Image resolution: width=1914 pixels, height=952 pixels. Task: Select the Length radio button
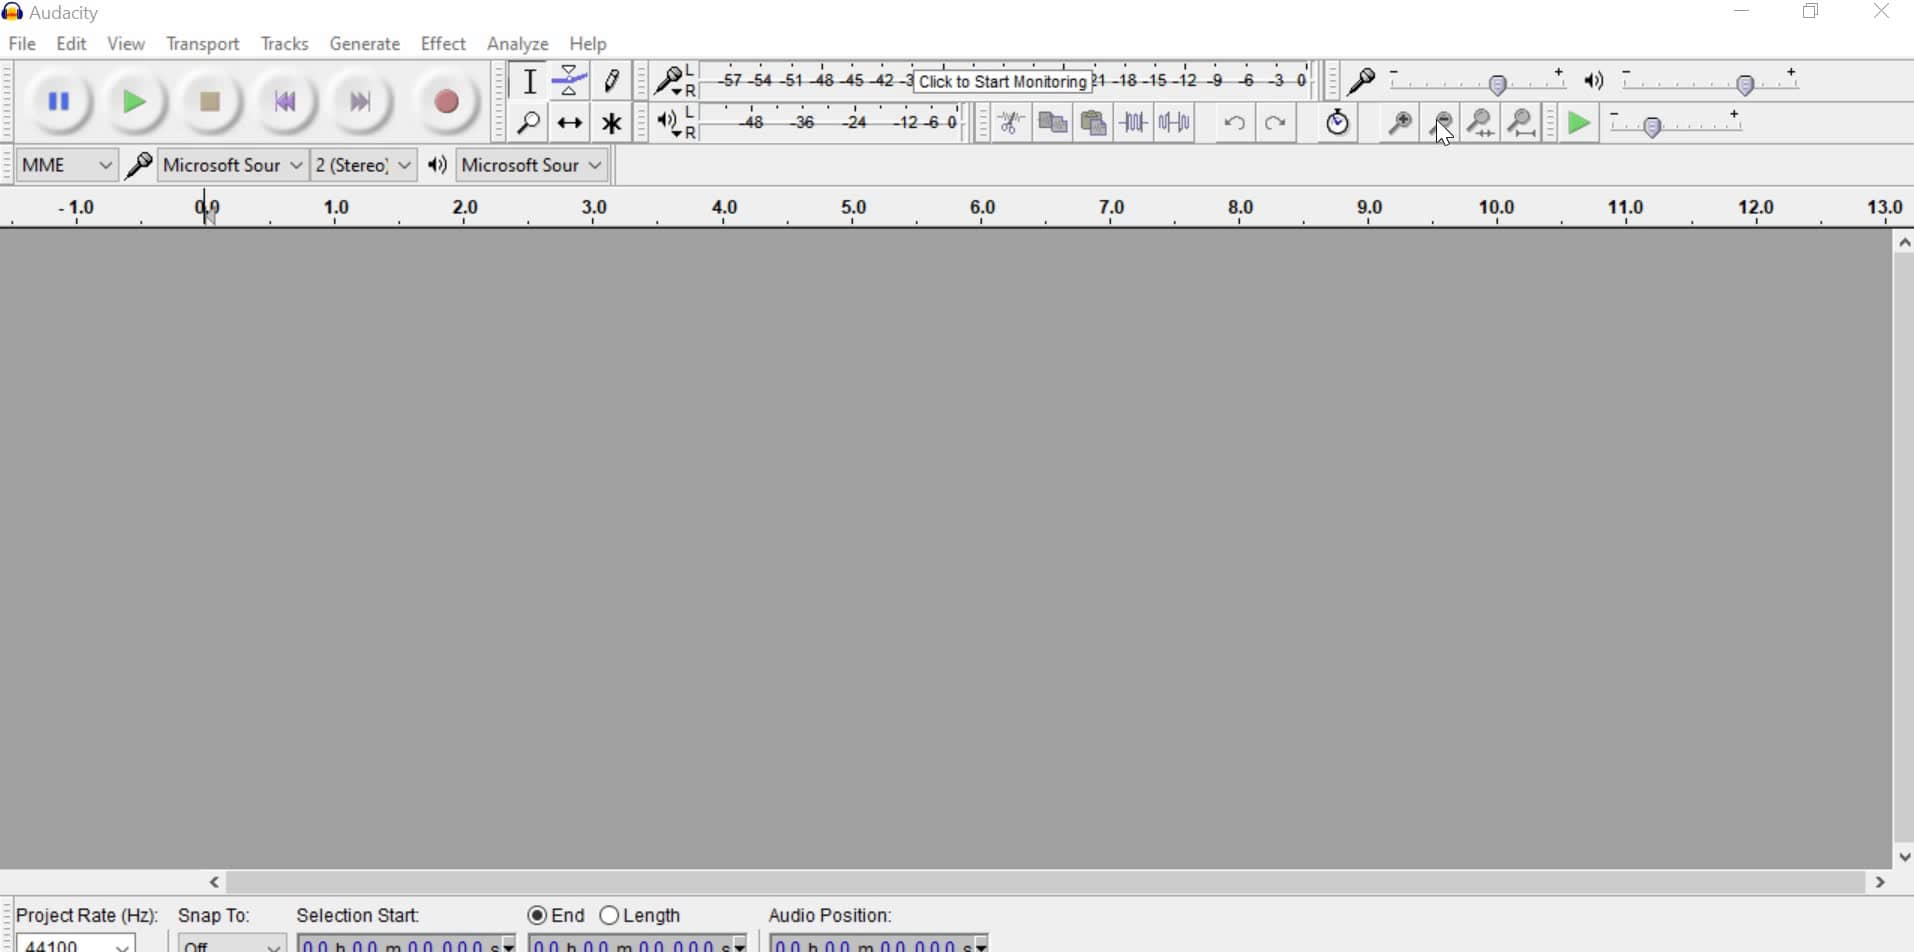point(611,914)
